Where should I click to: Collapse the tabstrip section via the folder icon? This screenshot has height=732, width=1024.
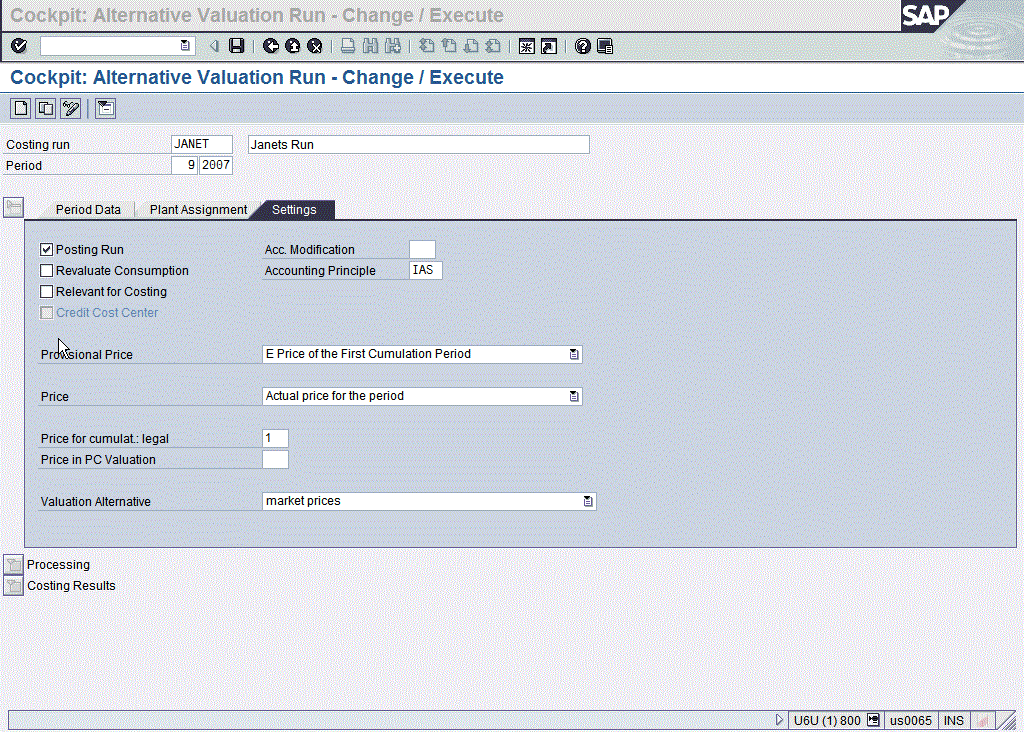tap(14, 208)
